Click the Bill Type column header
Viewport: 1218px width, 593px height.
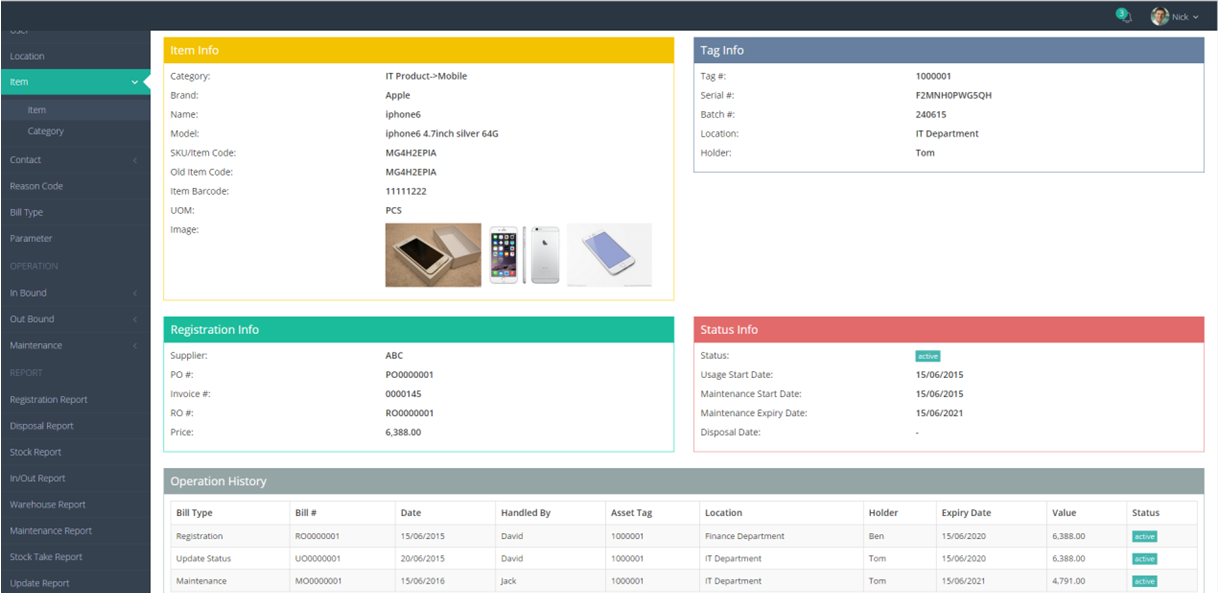tap(229, 513)
